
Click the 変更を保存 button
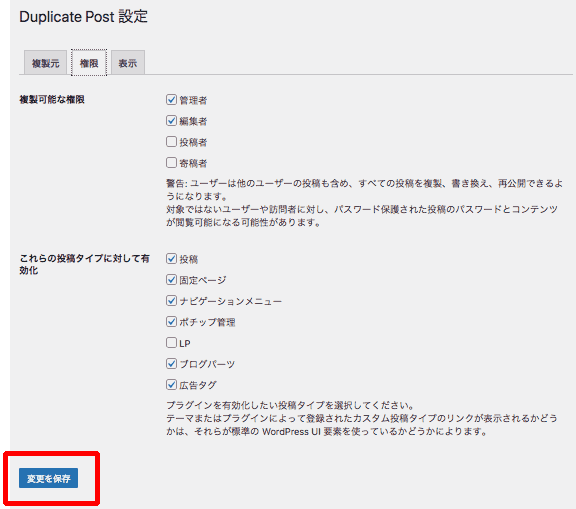coord(48,478)
